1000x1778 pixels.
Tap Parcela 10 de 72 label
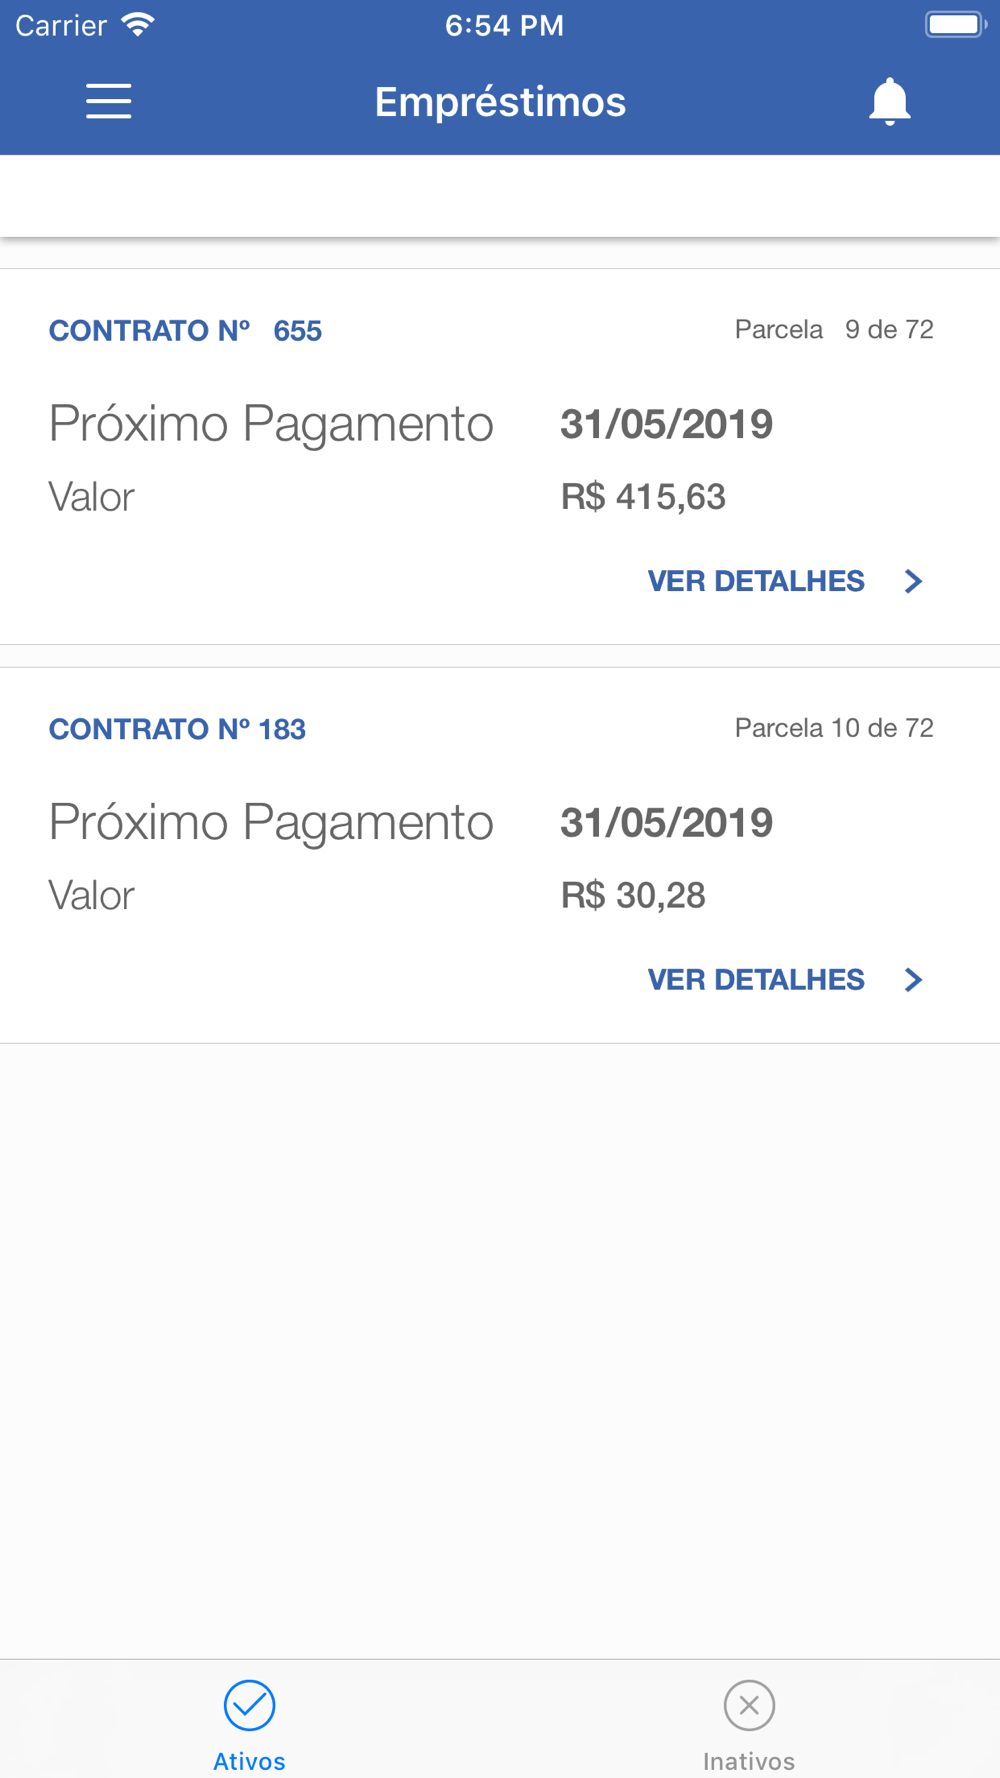pos(834,728)
